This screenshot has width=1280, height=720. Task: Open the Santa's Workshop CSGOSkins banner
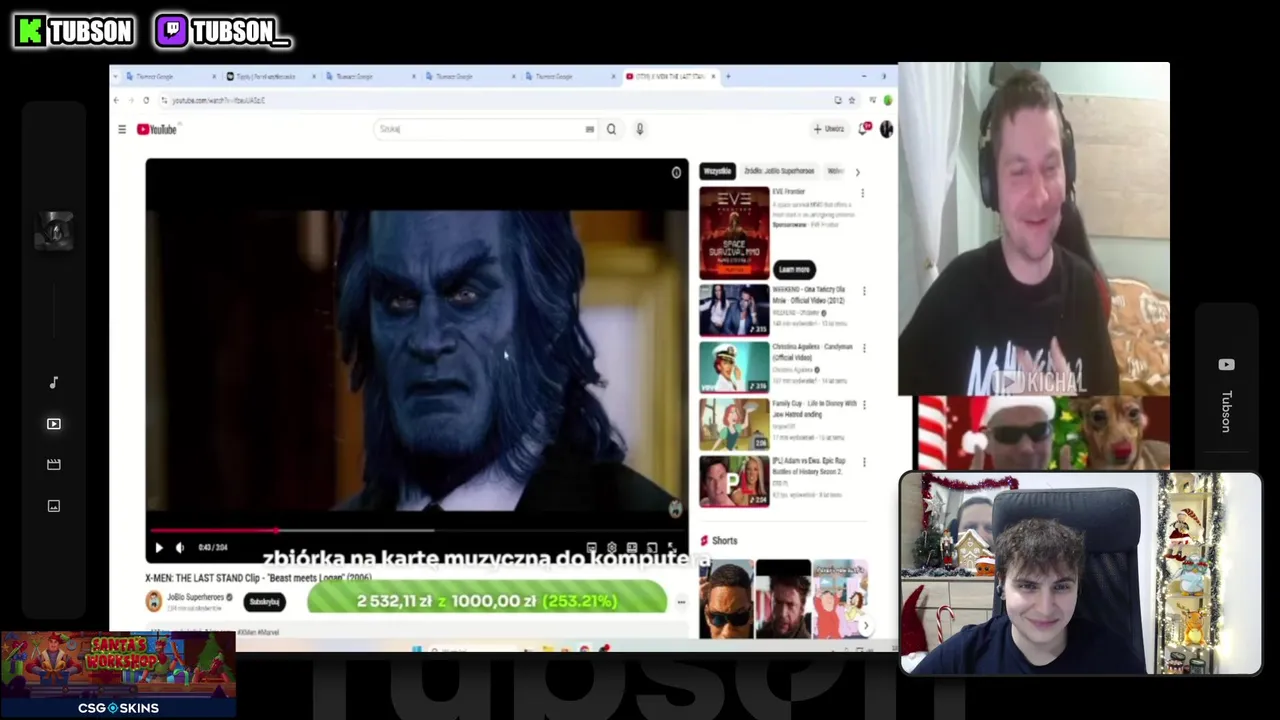(118, 674)
